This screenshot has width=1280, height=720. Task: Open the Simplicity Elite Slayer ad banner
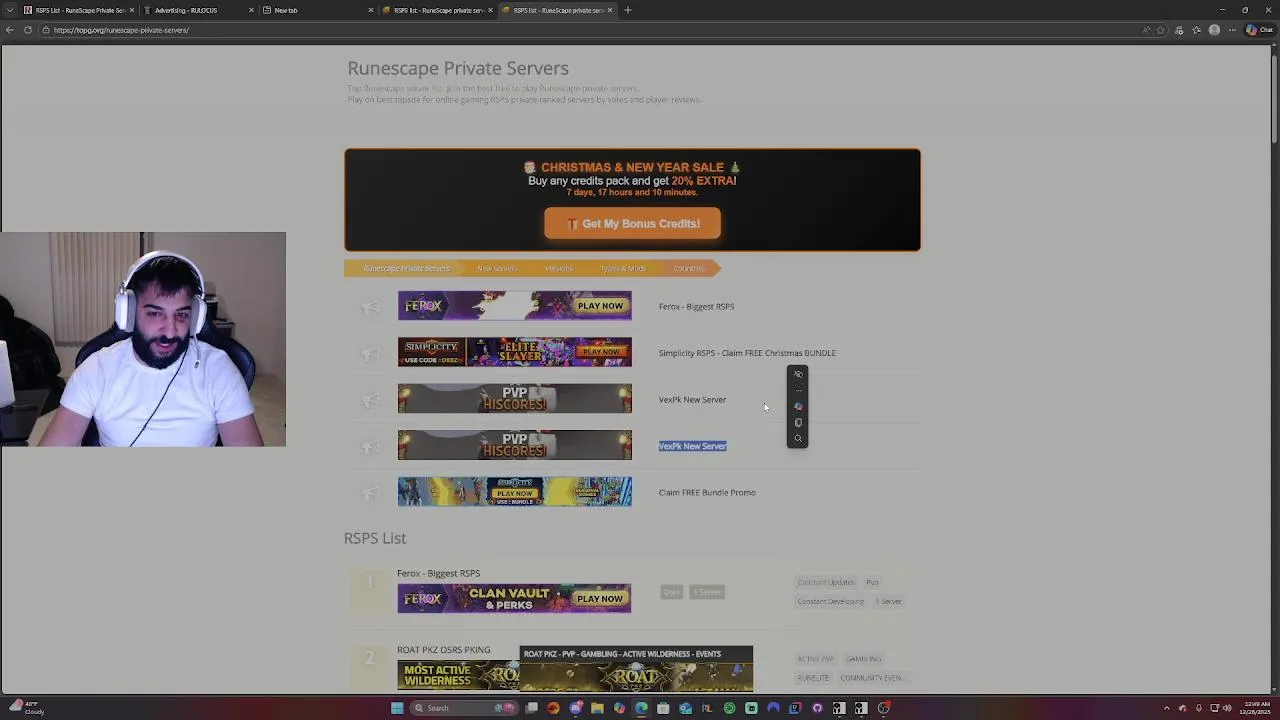tap(515, 352)
